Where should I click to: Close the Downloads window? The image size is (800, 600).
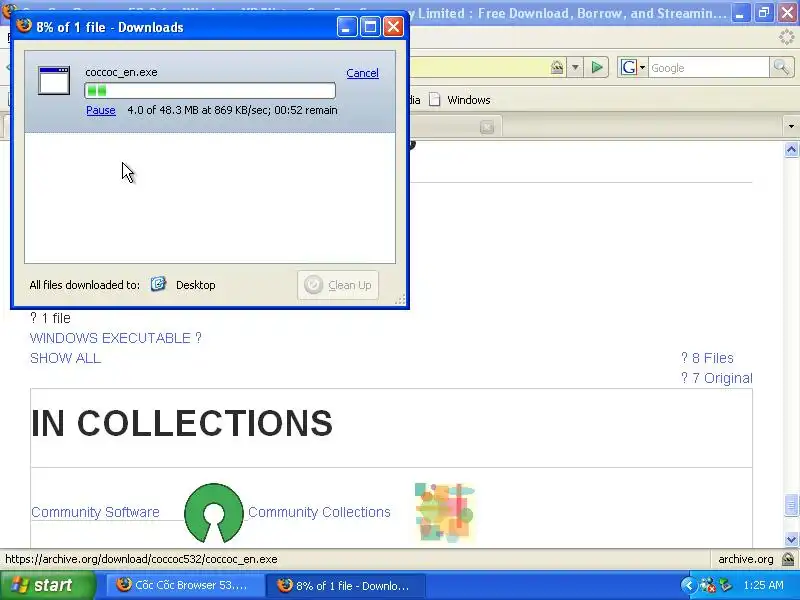point(393,27)
